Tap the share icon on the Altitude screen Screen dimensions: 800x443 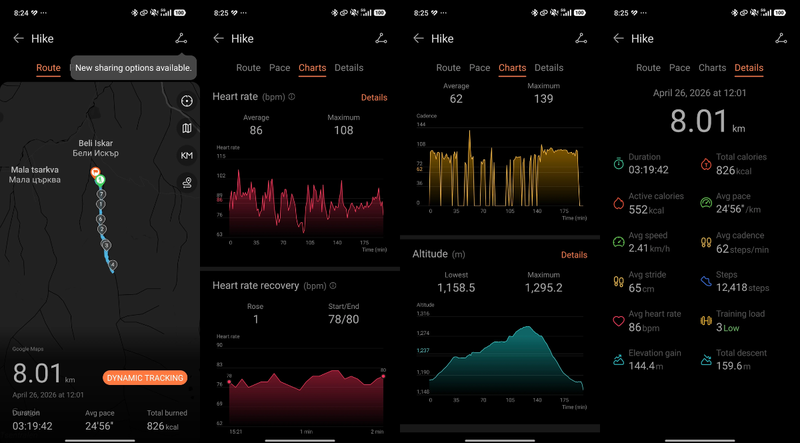(x=581, y=38)
